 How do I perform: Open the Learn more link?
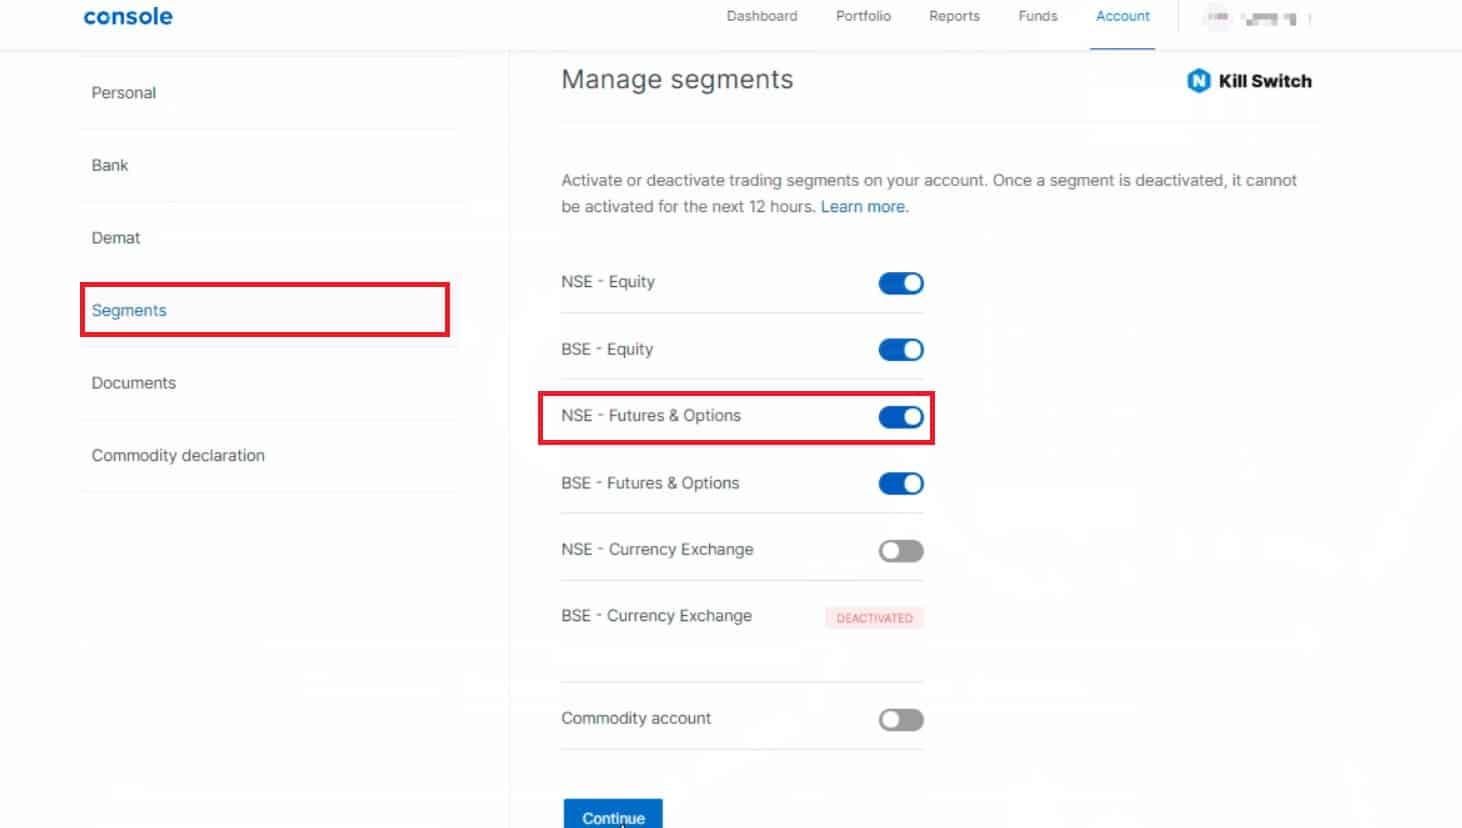(x=863, y=207)
